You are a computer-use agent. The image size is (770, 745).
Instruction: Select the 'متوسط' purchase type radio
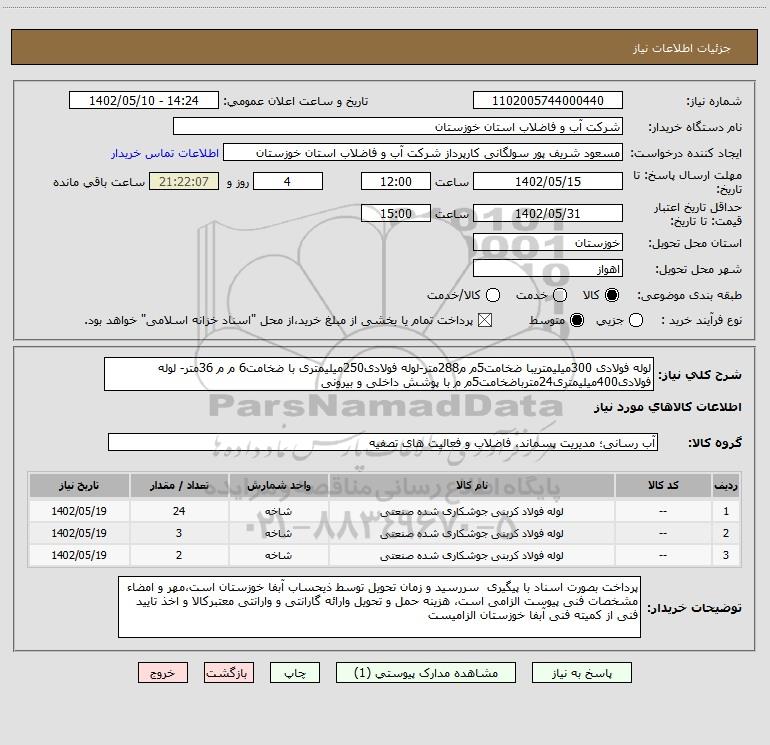pos(577,320)
